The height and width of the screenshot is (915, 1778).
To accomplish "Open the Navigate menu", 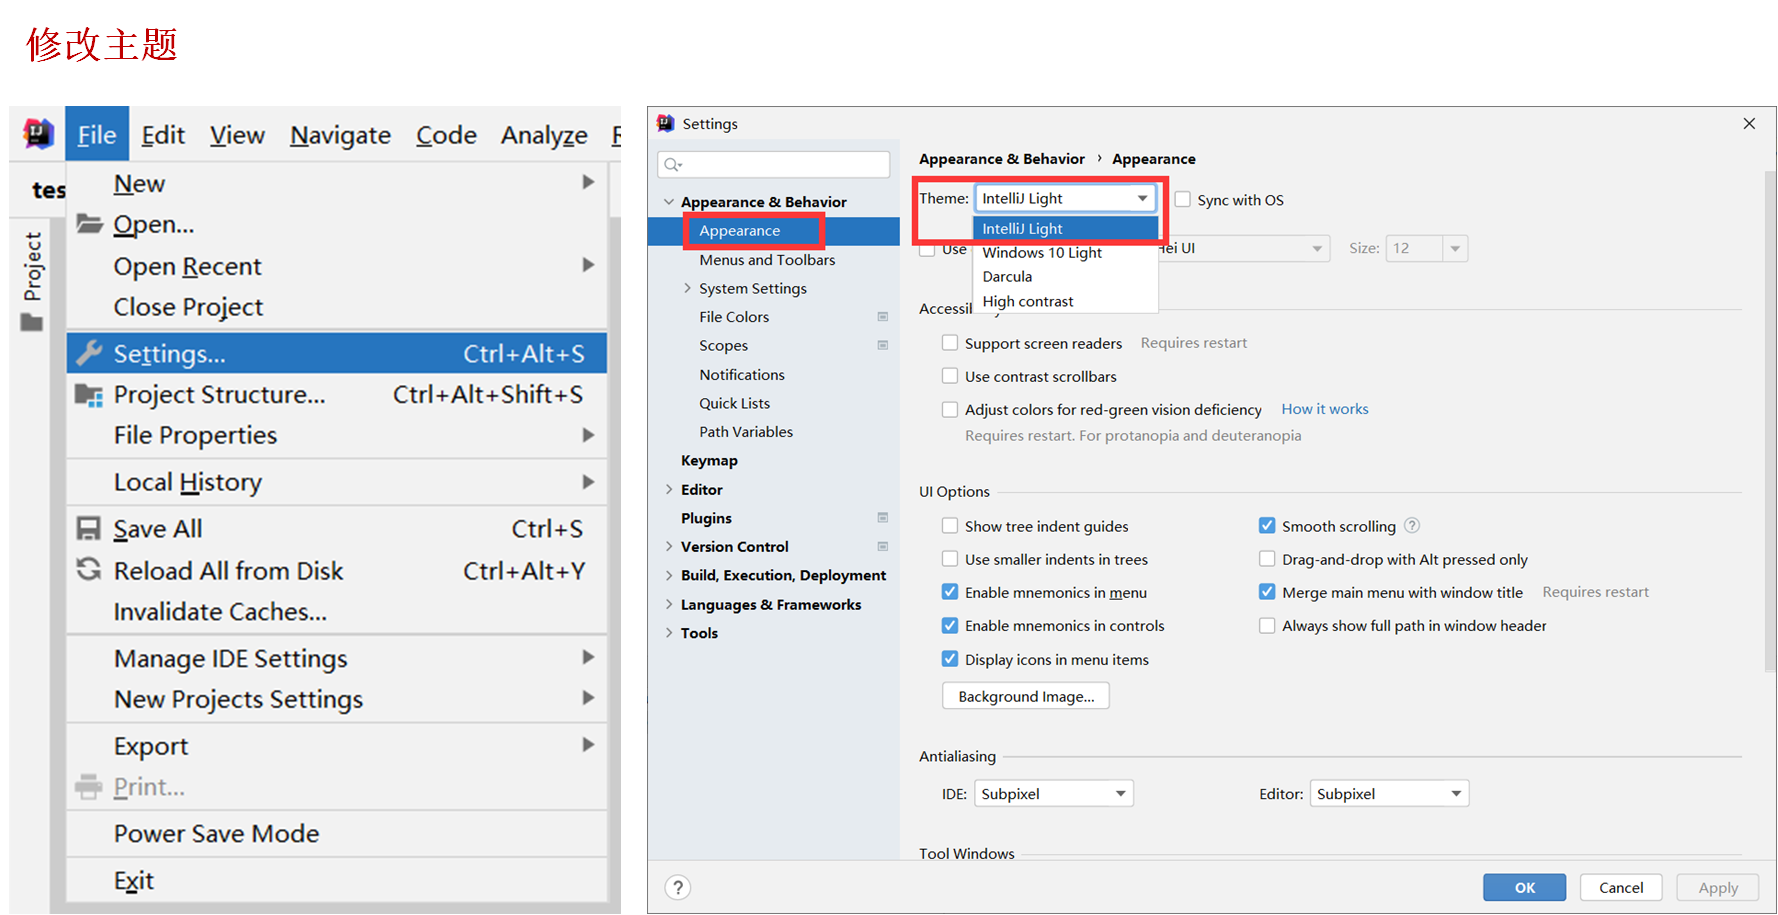I will point(340,134).
